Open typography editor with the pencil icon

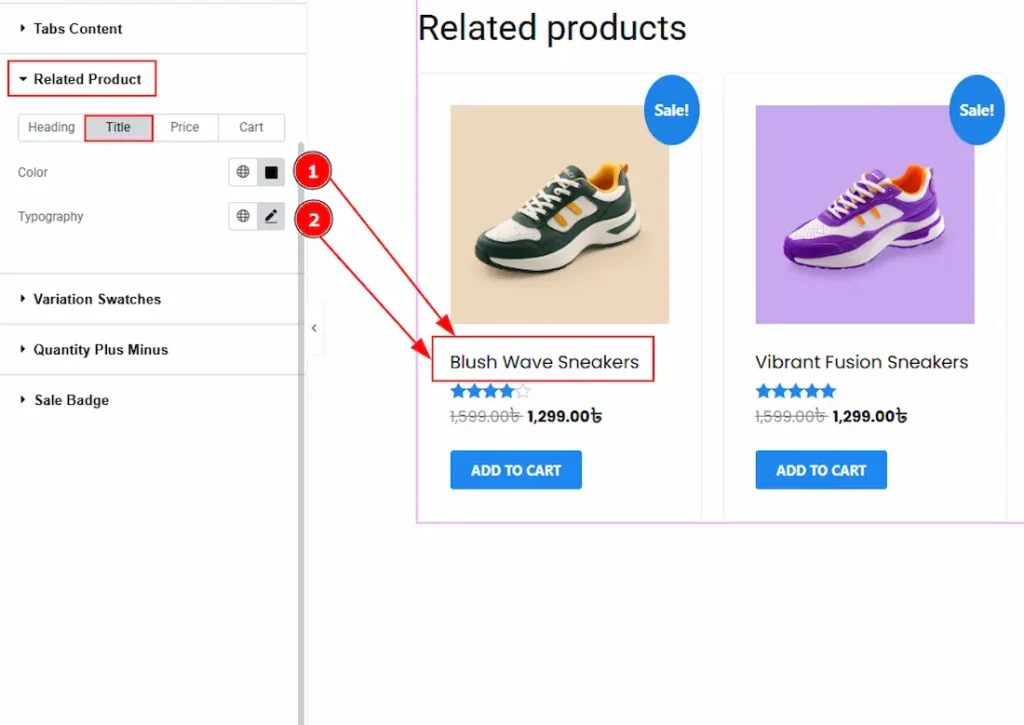[271, 216]
